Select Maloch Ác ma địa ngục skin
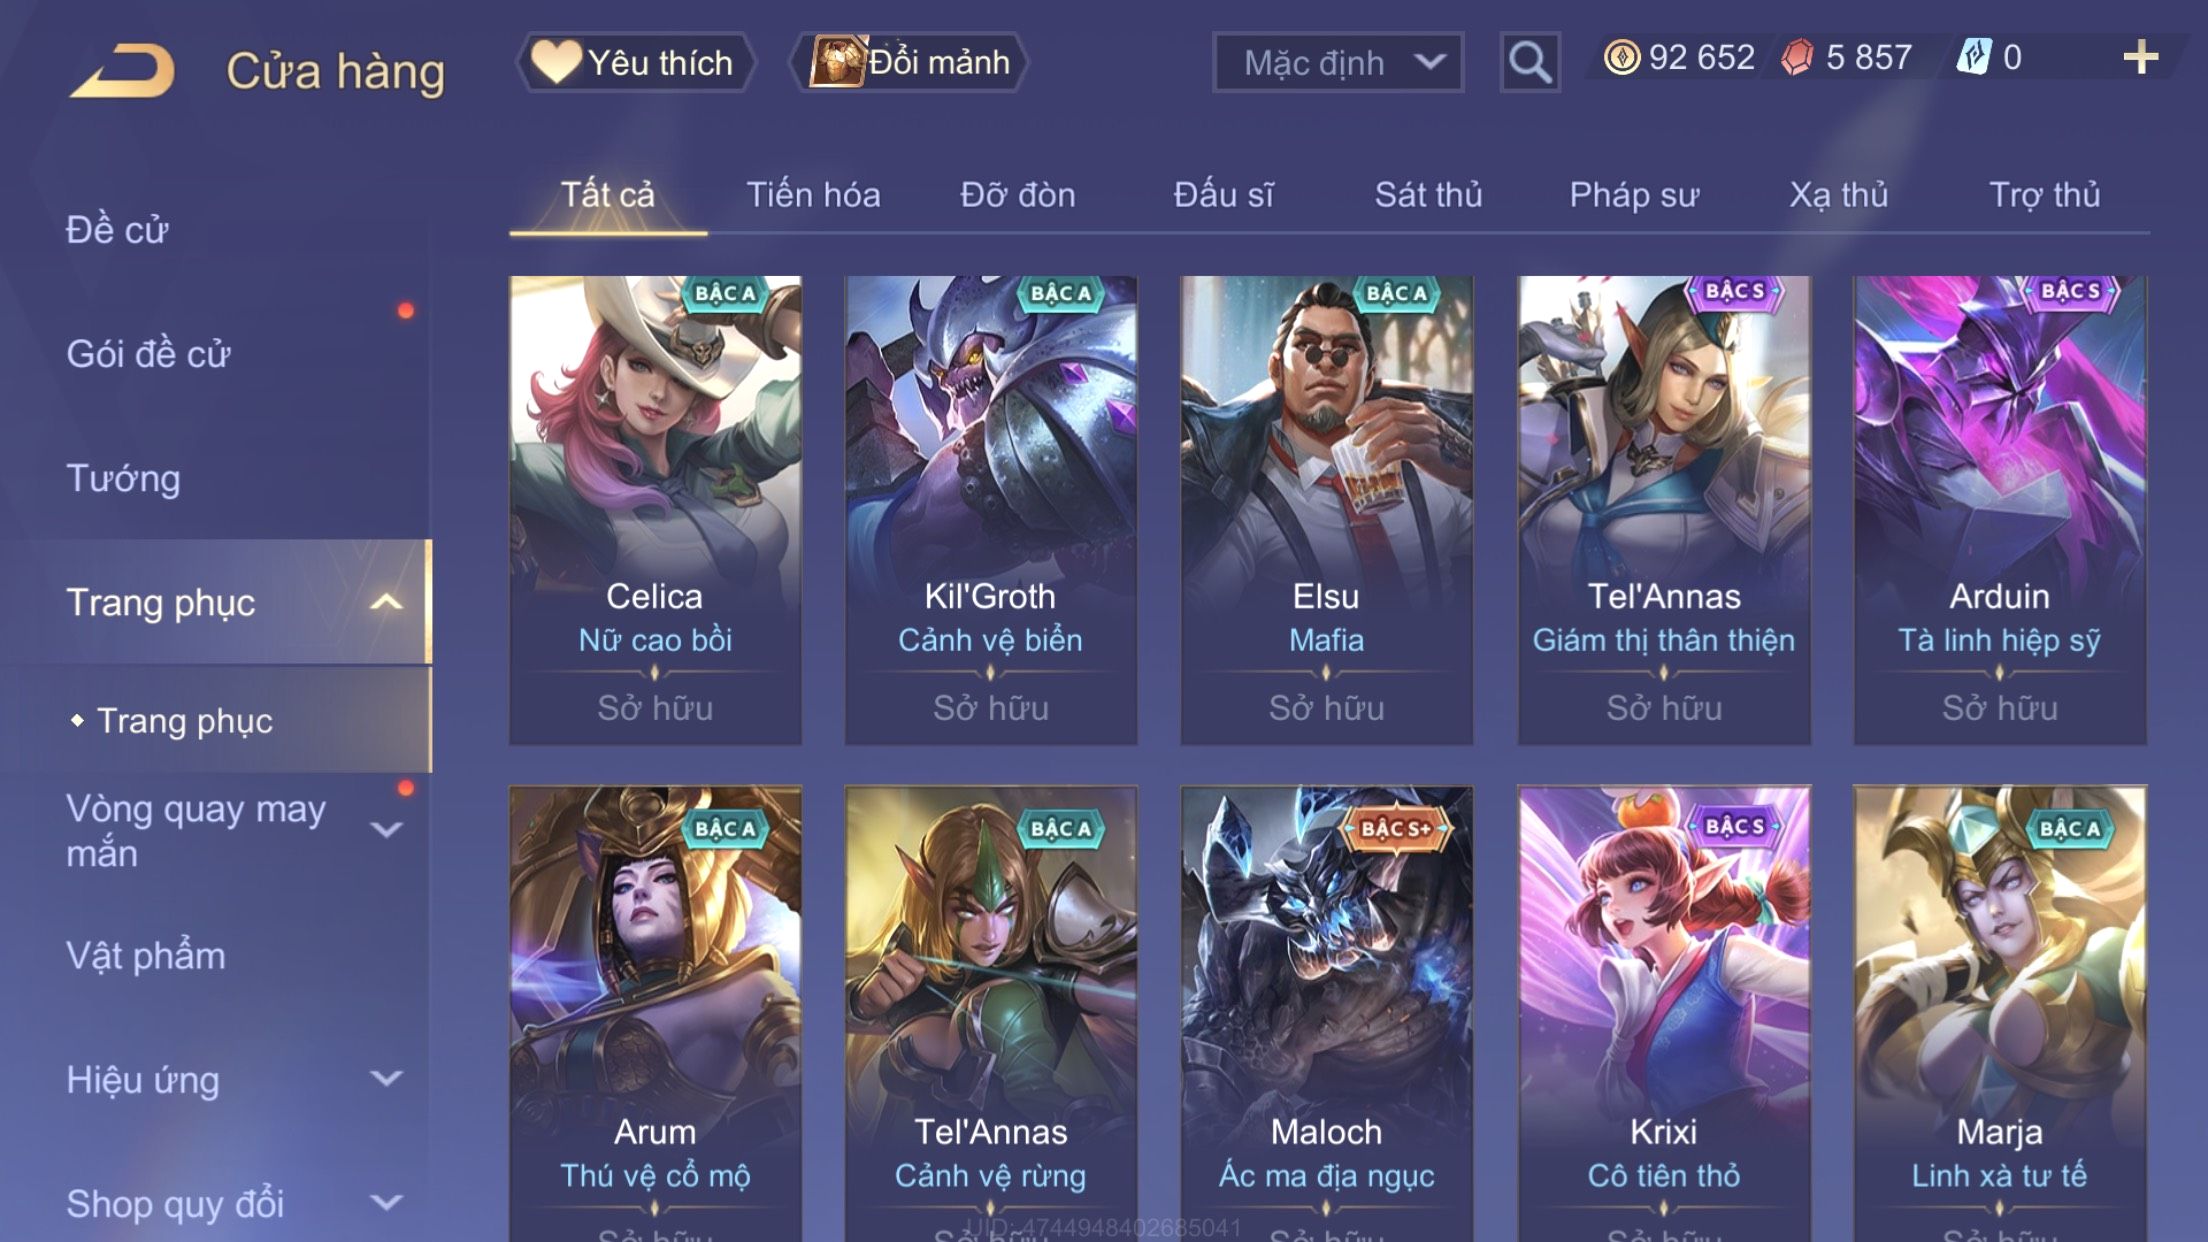 tap(1326, 1013)
